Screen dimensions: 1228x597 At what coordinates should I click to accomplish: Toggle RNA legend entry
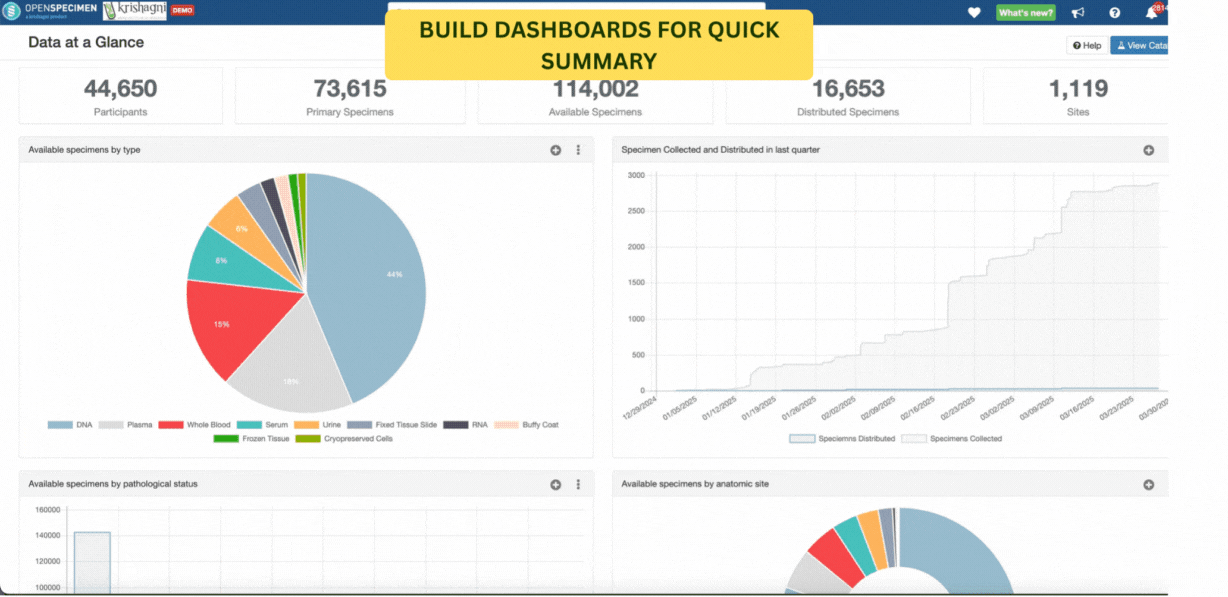tap(466, 425)
